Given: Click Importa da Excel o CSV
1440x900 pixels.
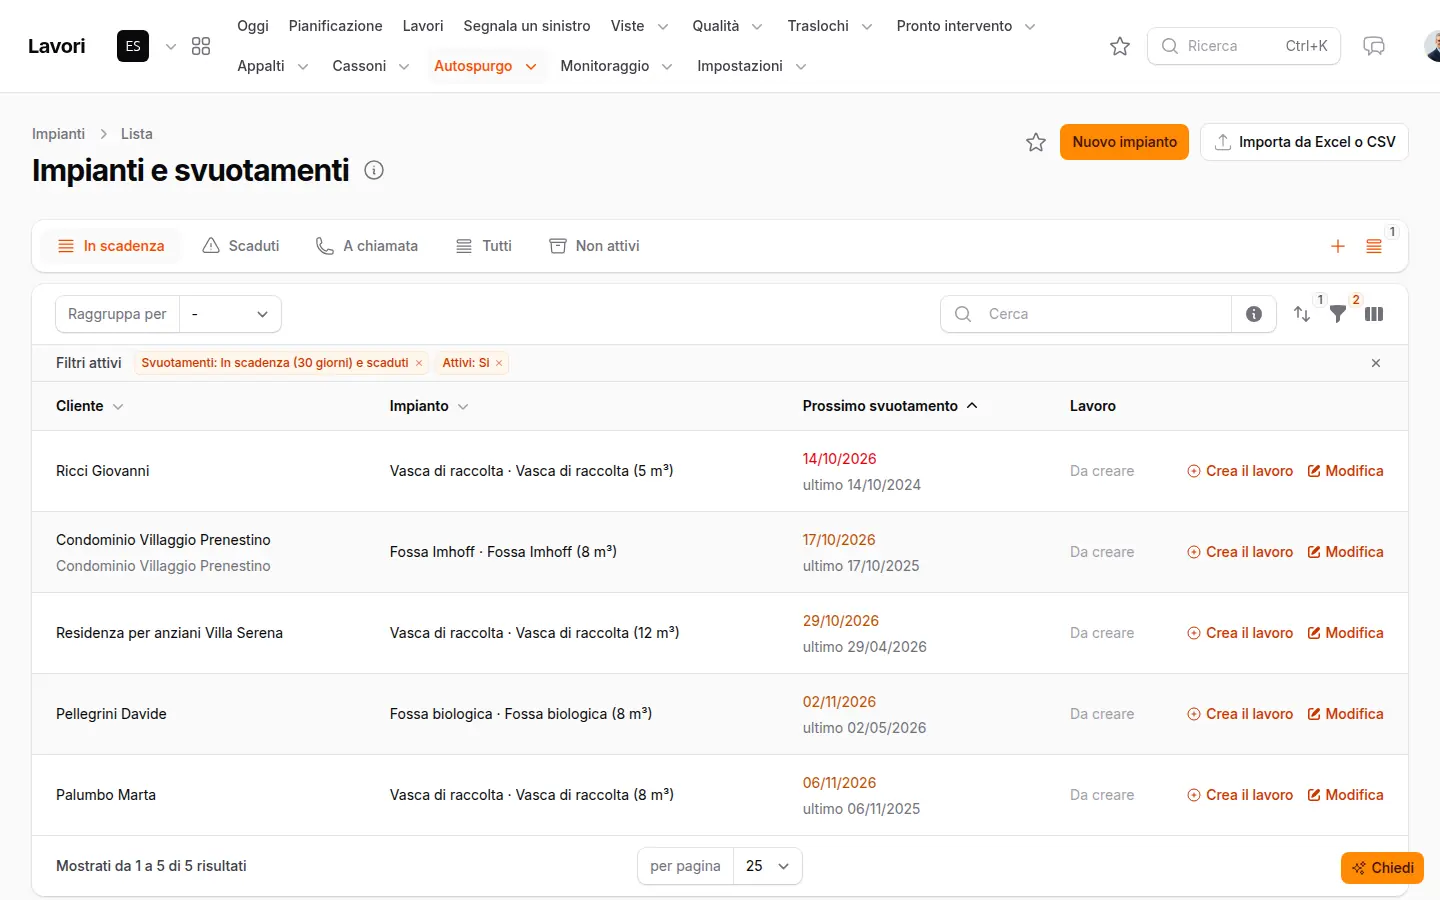Looking at the screenshot, I should [x=1305, y=142].
